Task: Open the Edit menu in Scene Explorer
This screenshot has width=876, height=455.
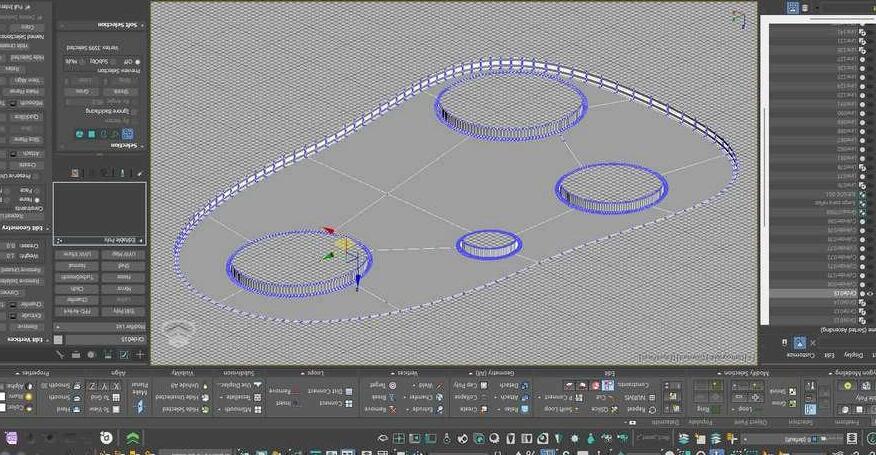Action: [x=829, y=355]
